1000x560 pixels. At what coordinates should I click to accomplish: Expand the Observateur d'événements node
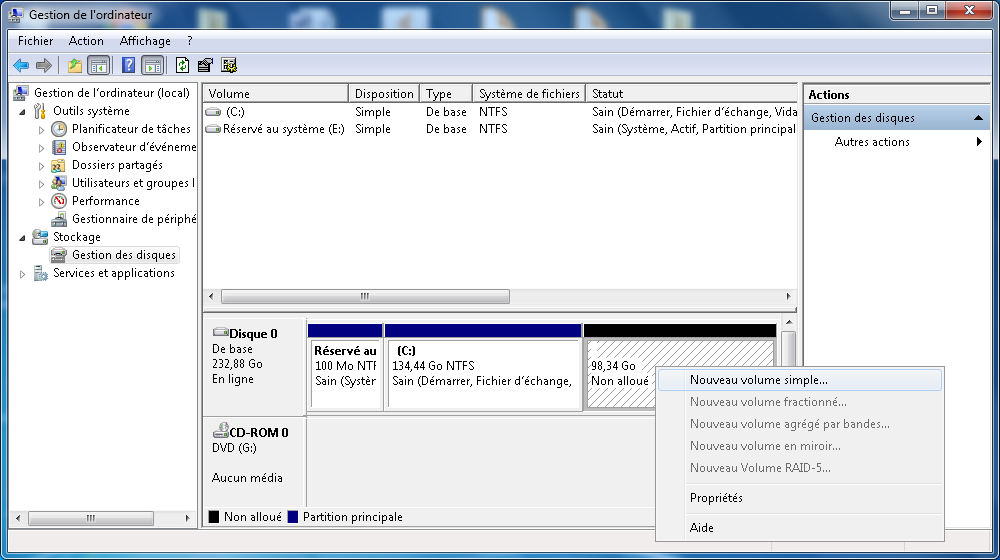click(x=41, y=147)
